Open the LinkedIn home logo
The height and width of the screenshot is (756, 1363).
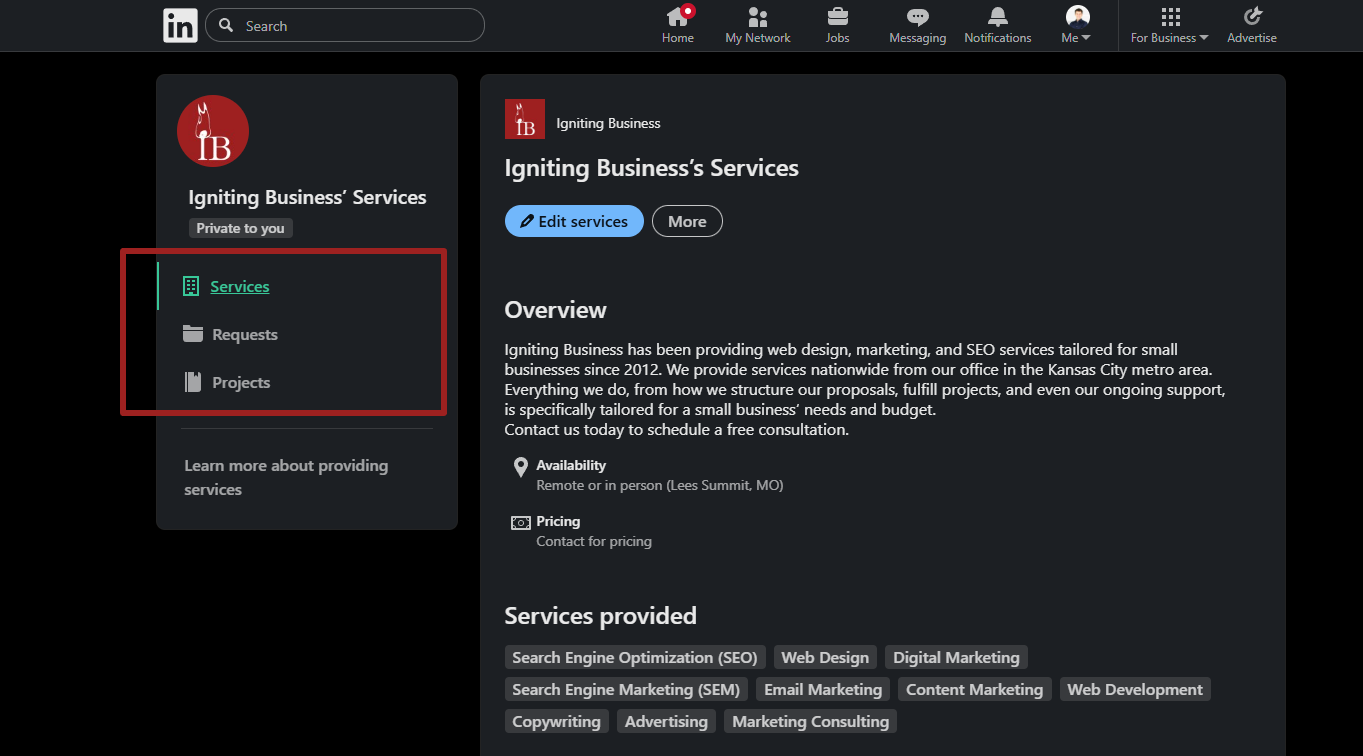pyautogui.click(x=181, y=25)
